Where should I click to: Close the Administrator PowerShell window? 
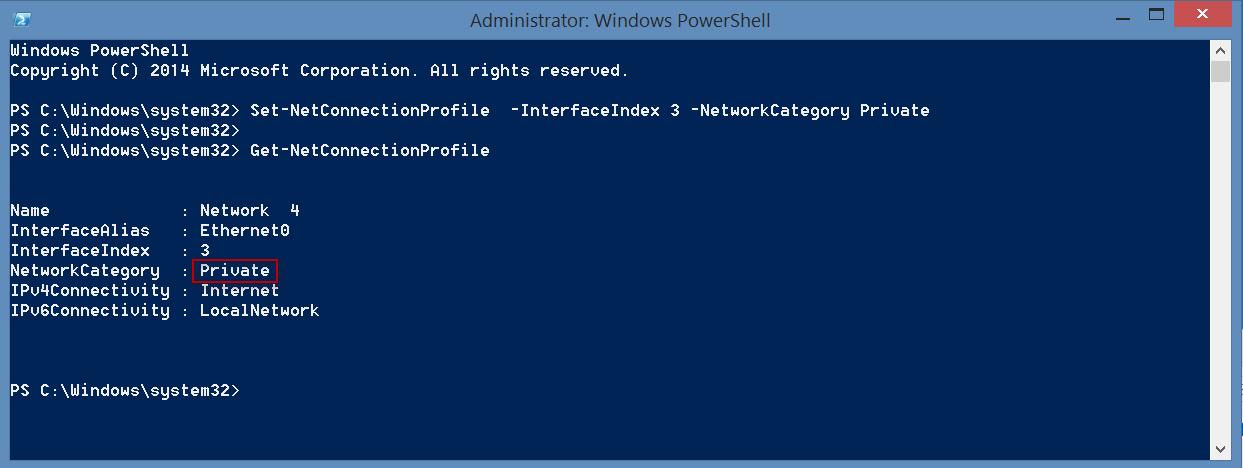tap(1206, 15)
